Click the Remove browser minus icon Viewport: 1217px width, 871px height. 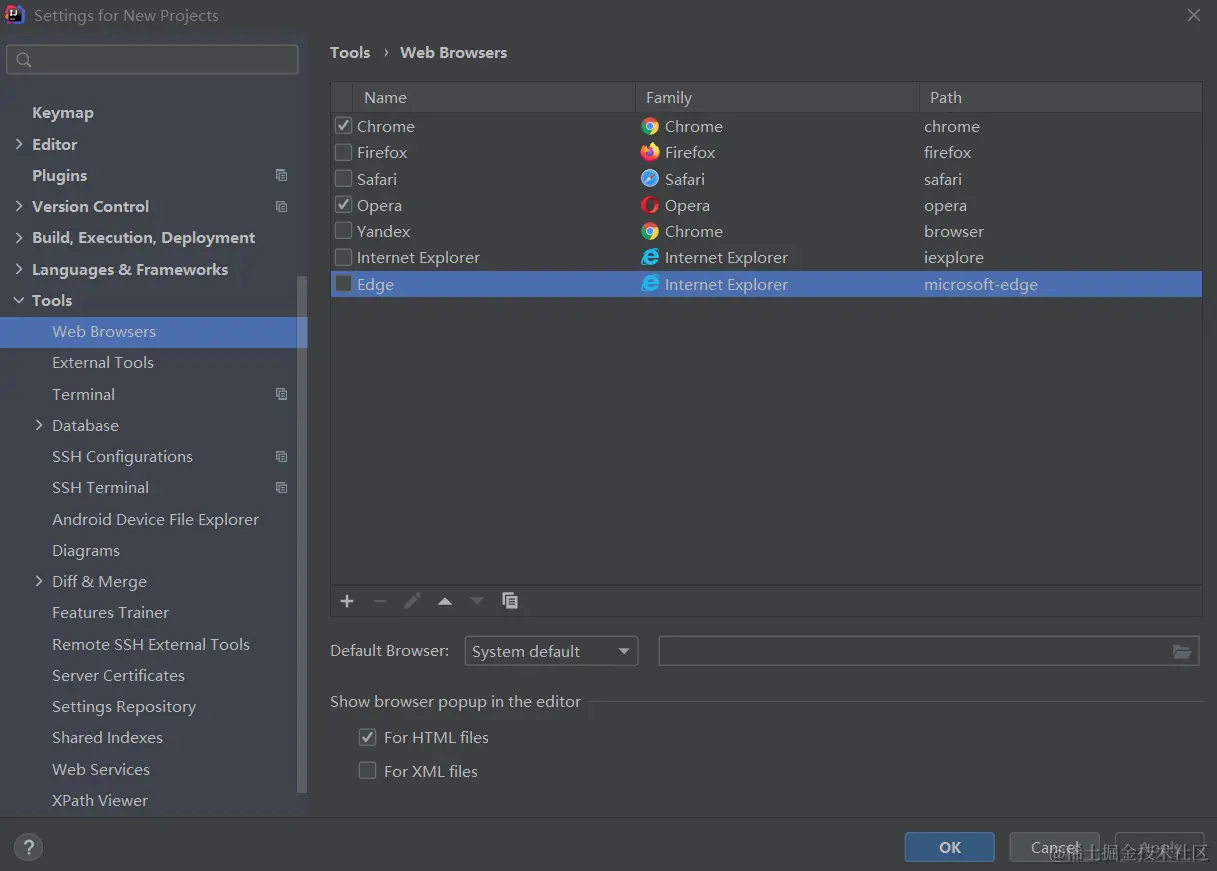(x=380, y=601)
